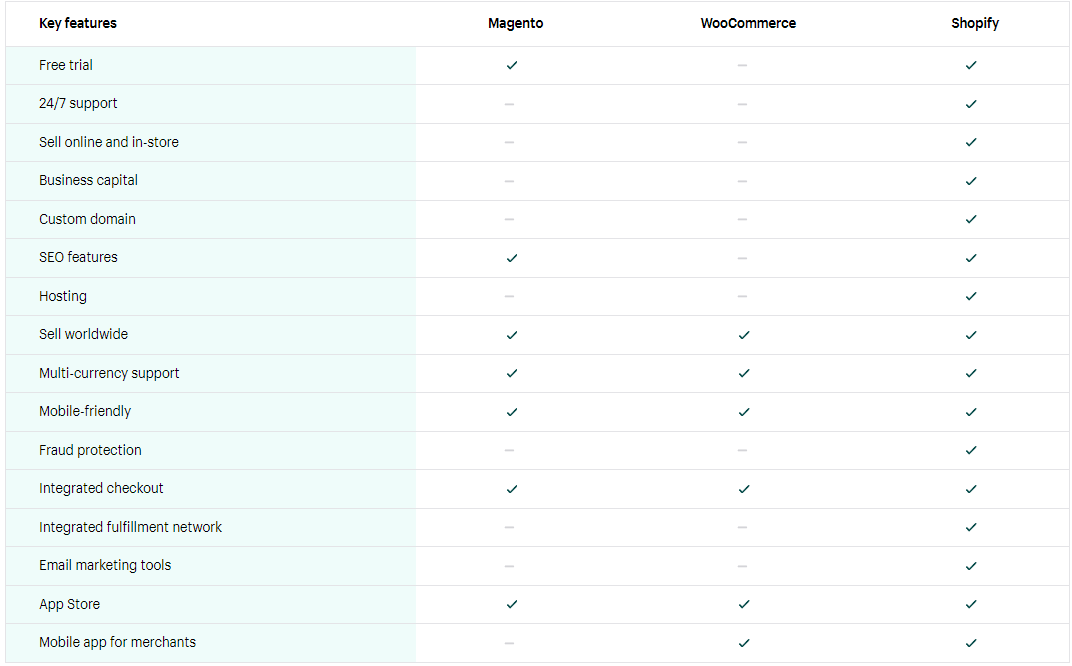The height and width of the screenshot is (666, 1072).
Task: Select the Free trial row label
Action: pos(66,65)
